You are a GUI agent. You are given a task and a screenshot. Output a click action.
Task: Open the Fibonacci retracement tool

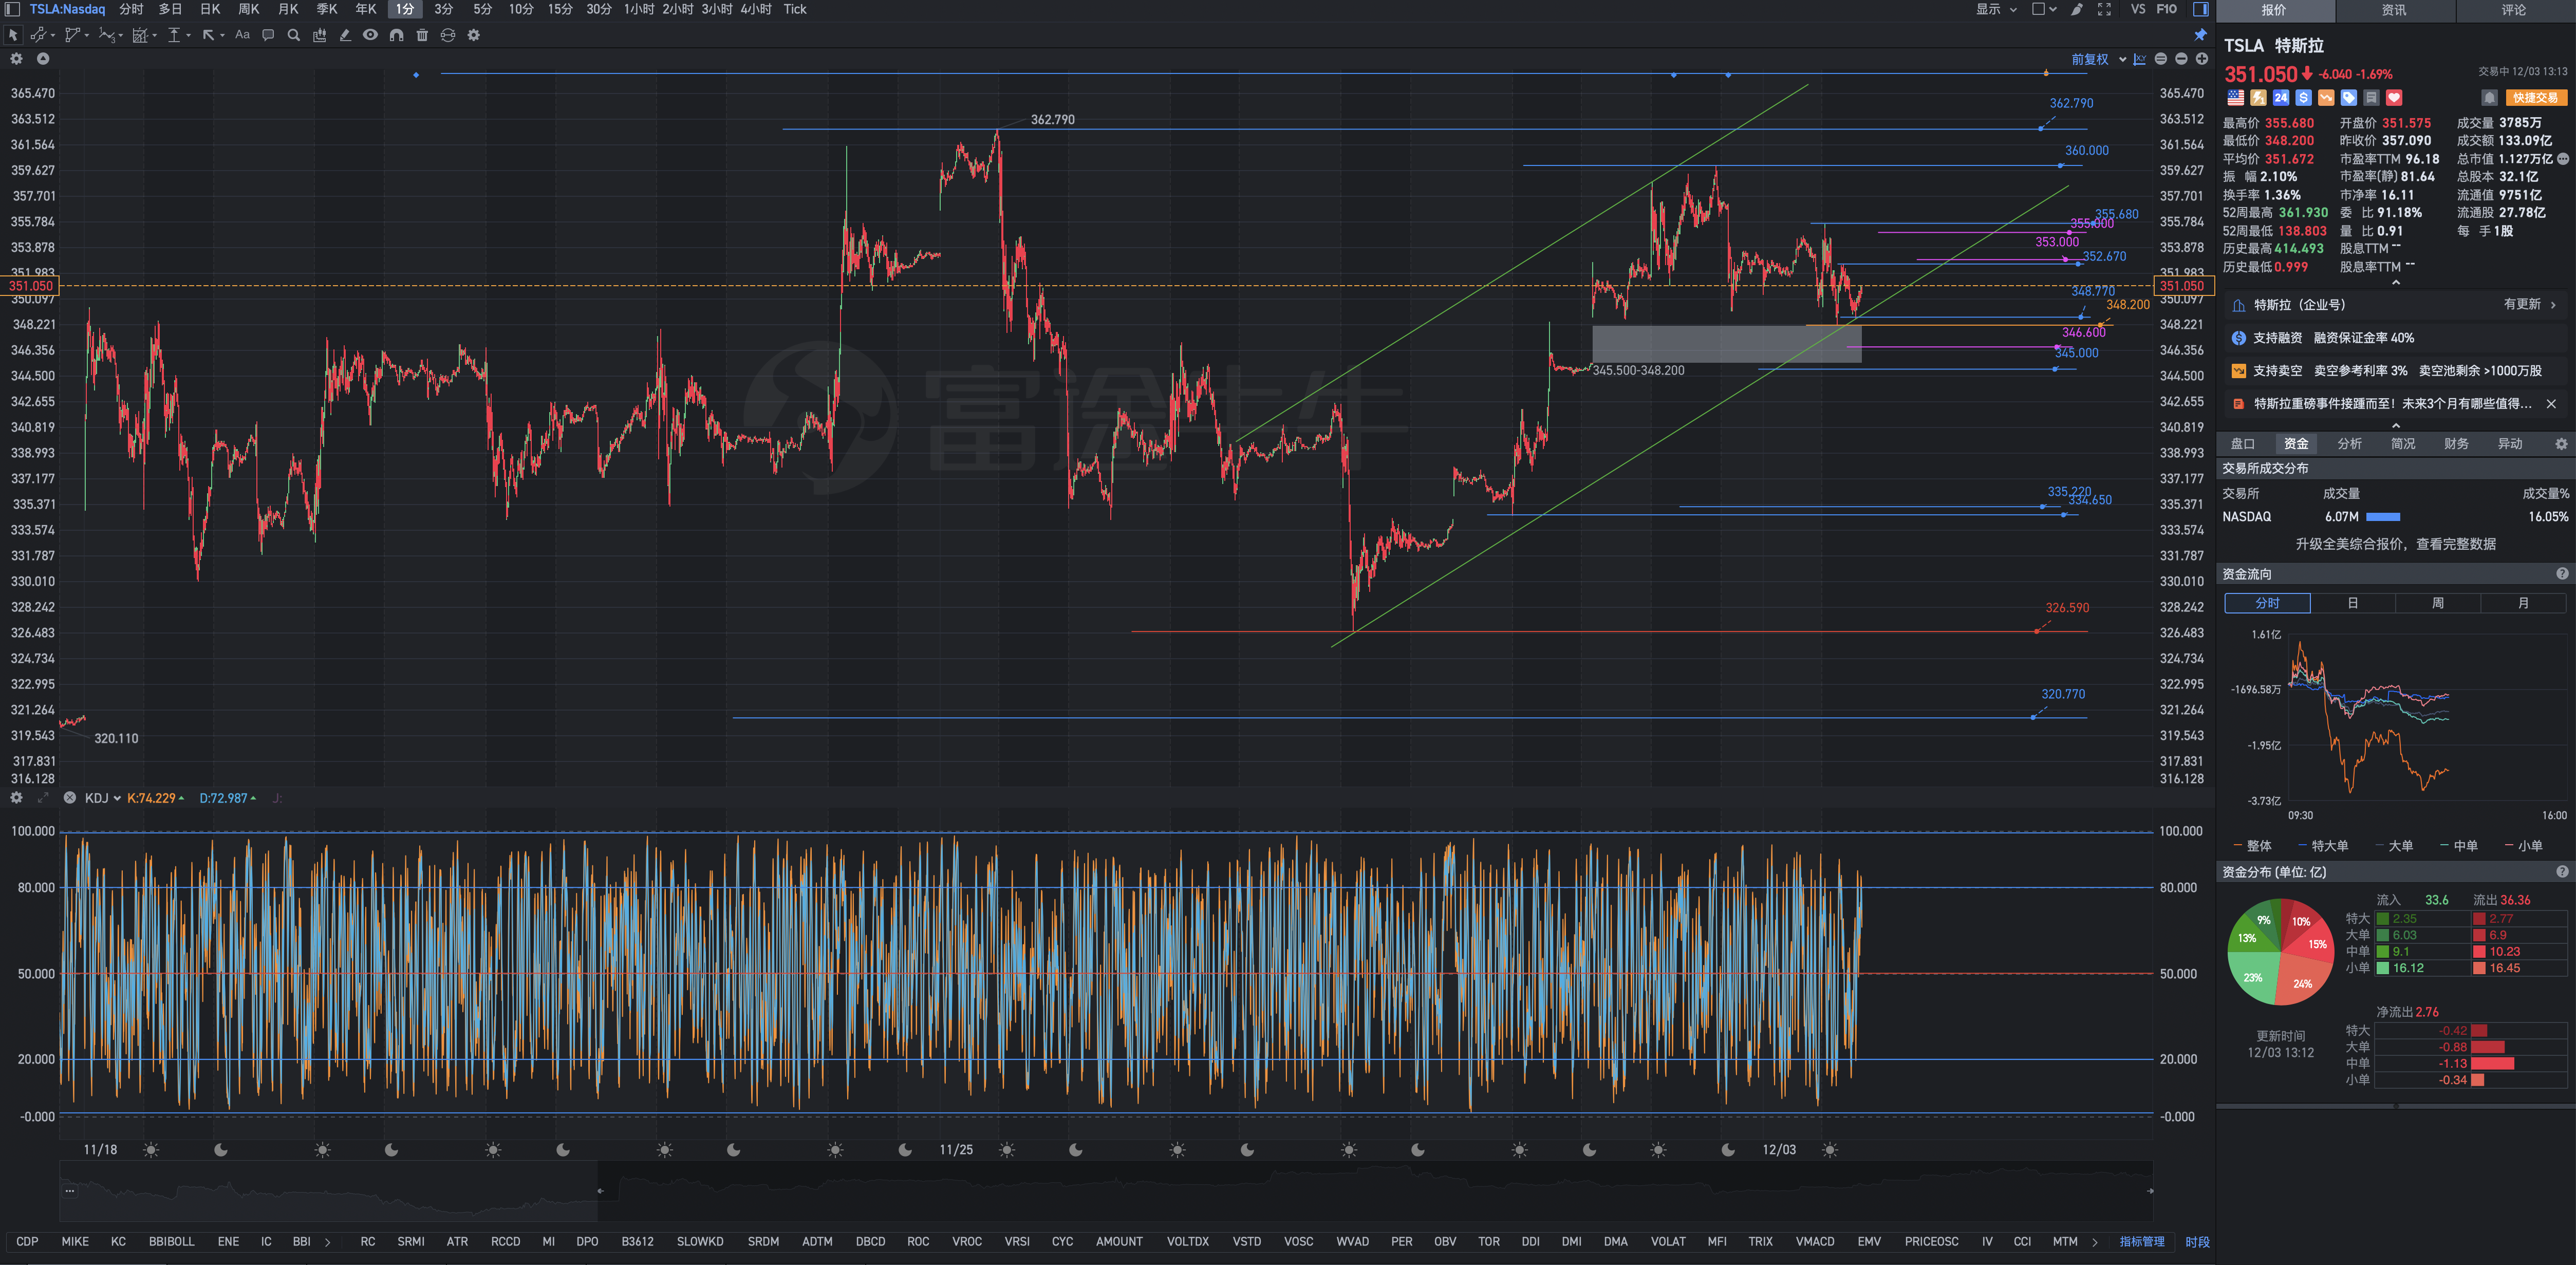pyautogui.click(x=140, y=35)
